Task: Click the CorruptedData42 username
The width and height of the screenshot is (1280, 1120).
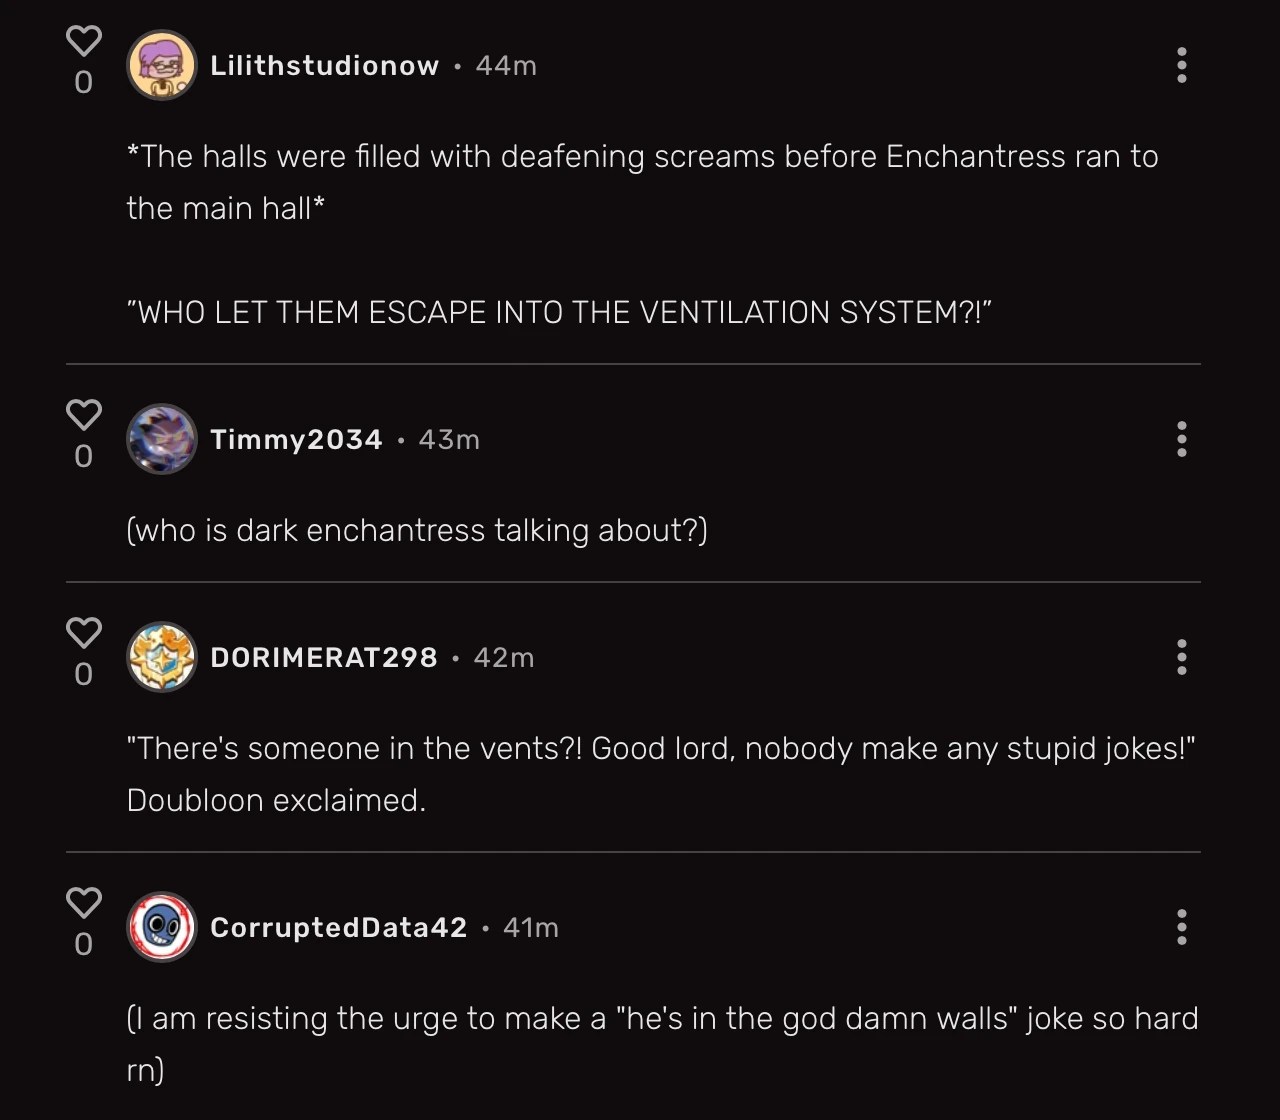Action: (338, 928)
